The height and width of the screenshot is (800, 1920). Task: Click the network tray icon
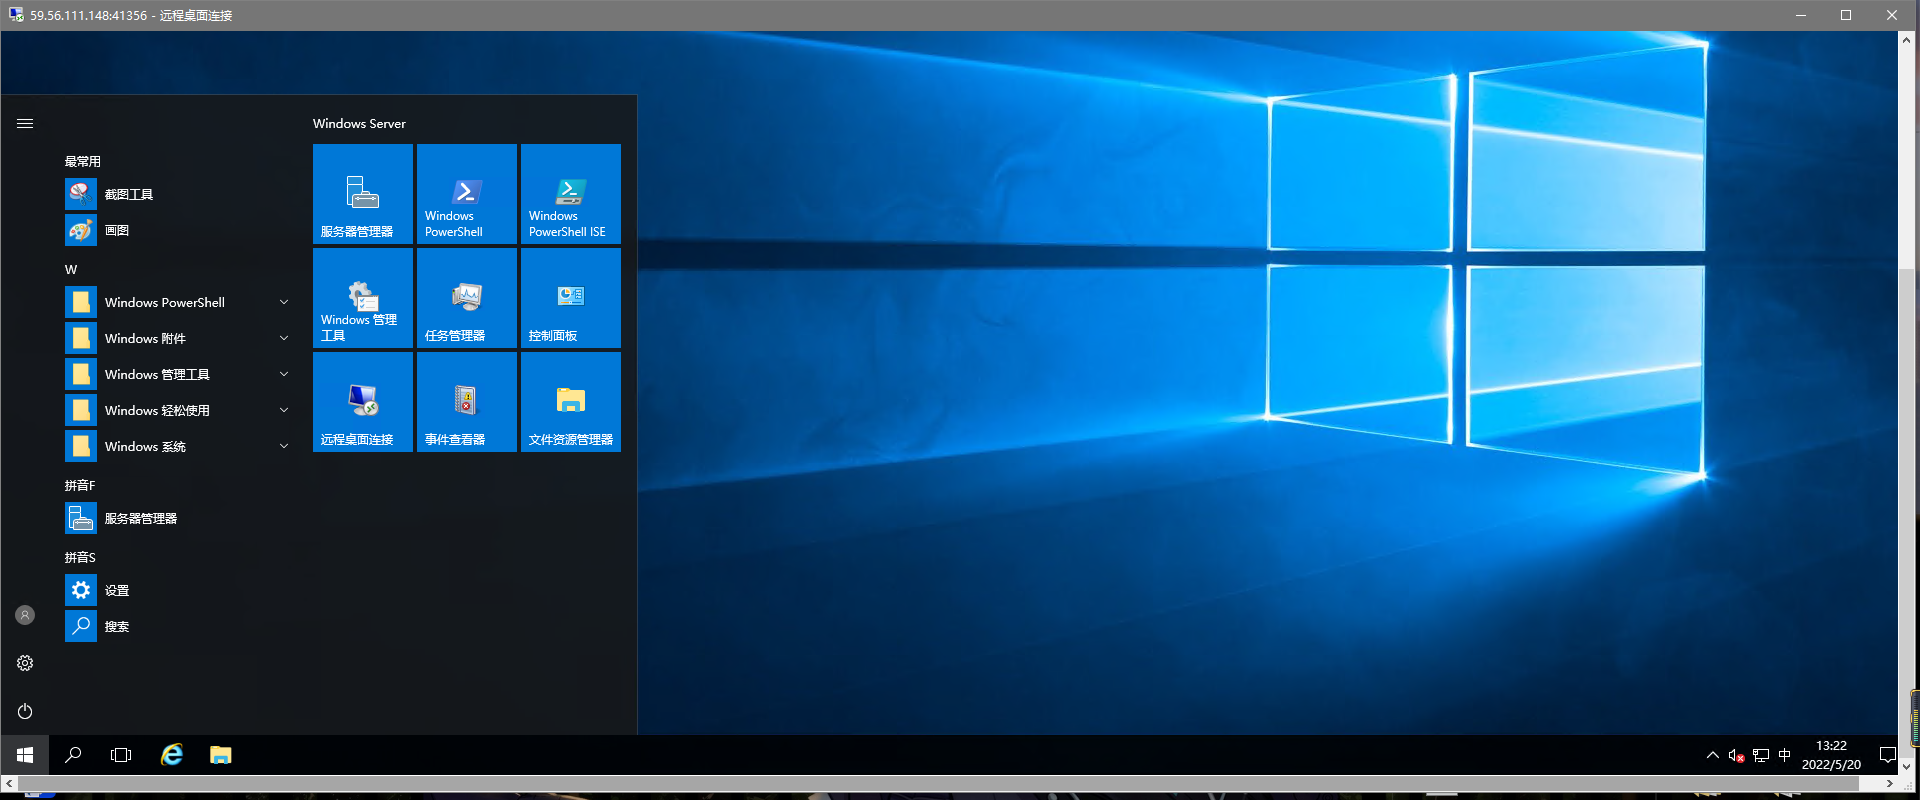(x=1761, y=756)
